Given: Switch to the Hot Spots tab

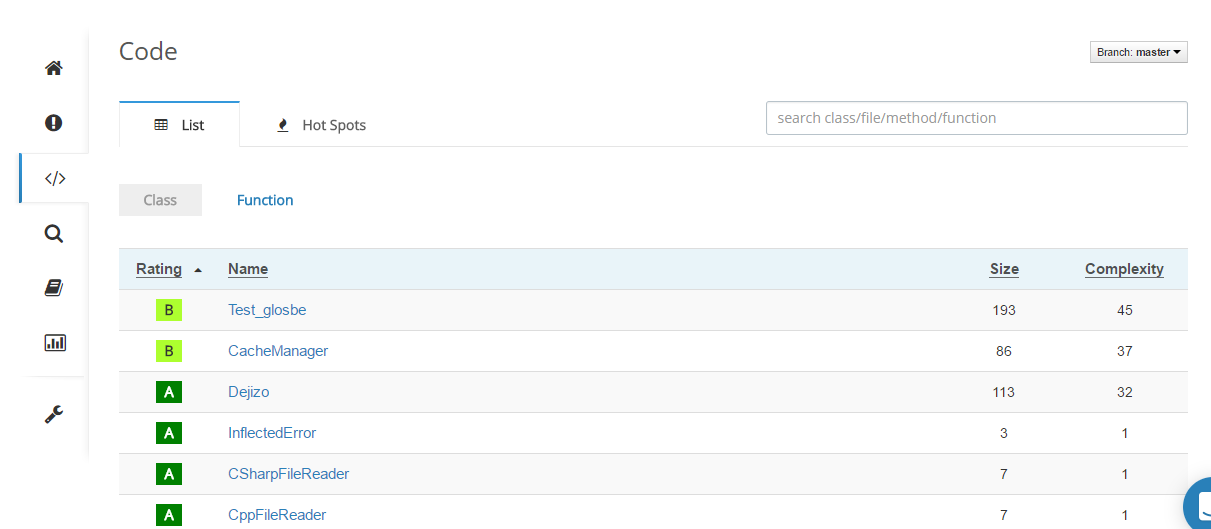Looking at the screenshot, I should pyautogui.click(x=321, y=125).
